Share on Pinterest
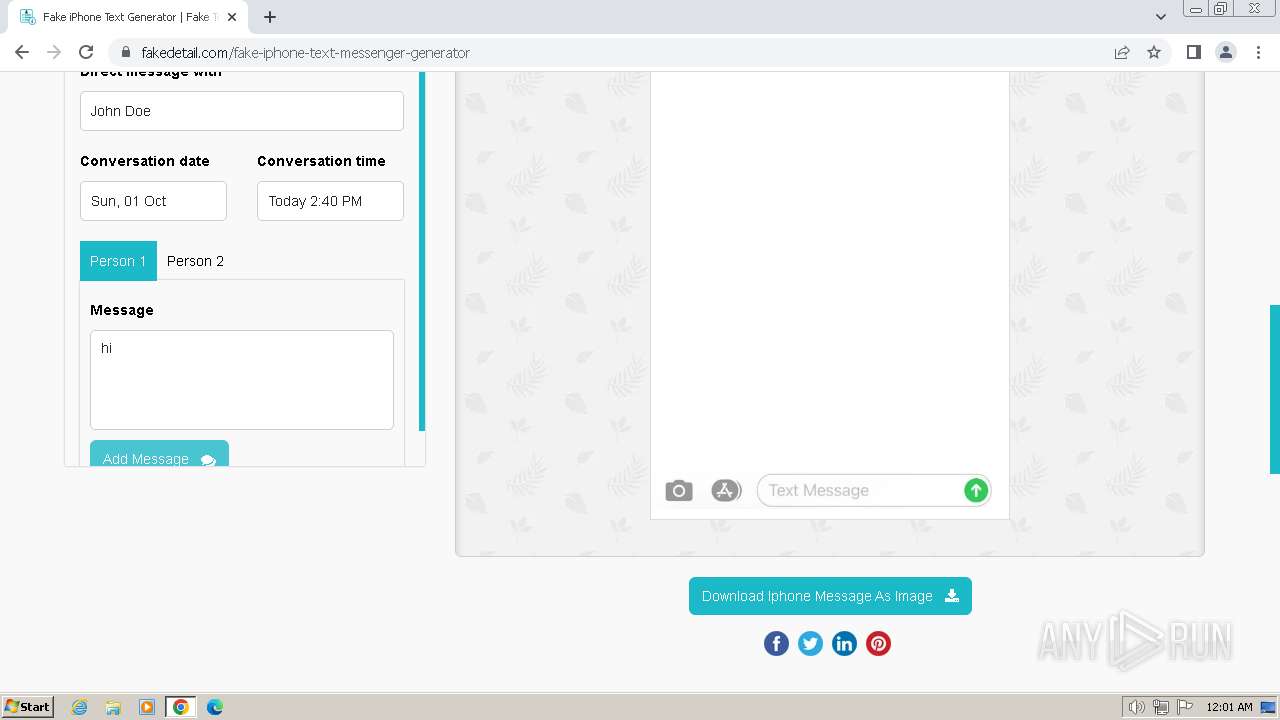The image size is (1280, 720). 878,643
